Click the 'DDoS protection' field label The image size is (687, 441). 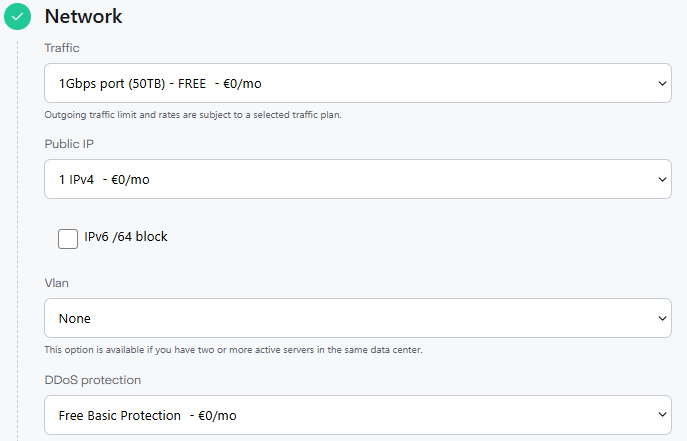[x=93, y=379]
